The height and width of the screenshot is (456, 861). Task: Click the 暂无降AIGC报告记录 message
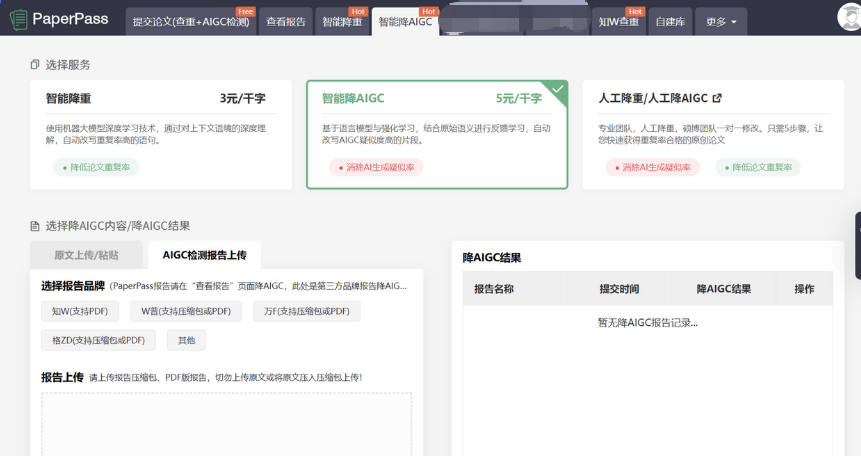[647, 322]
